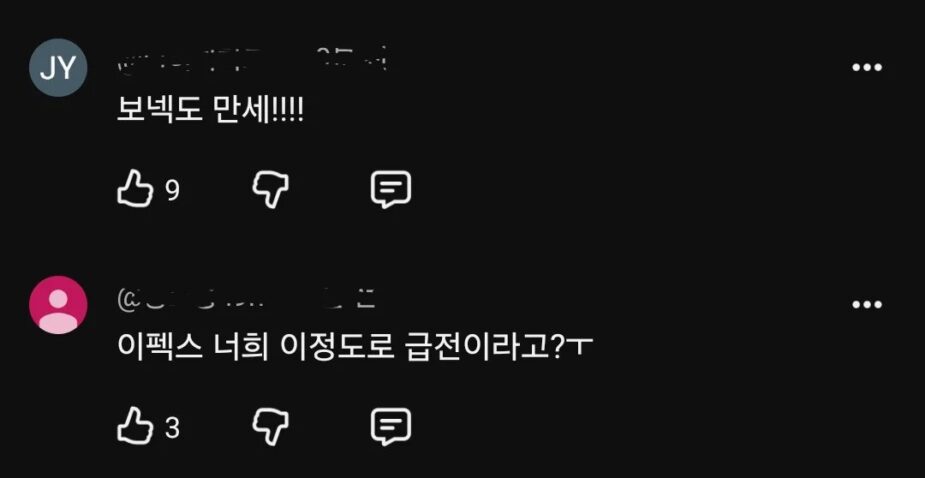The image size is (925, 478).
Task: Select the comment text '보넥도 만세!!!!!'
Action: (x=211, y=110)
